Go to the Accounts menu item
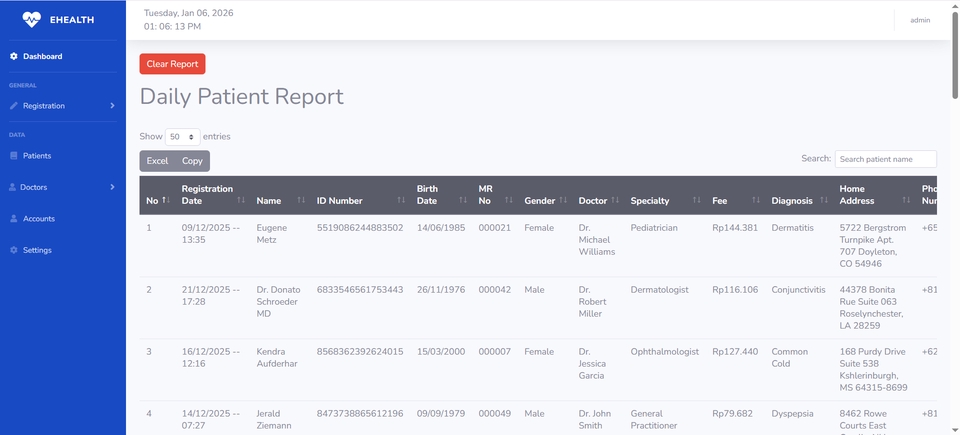The width and height of the screenshot is (960, 435). point(39,218)
